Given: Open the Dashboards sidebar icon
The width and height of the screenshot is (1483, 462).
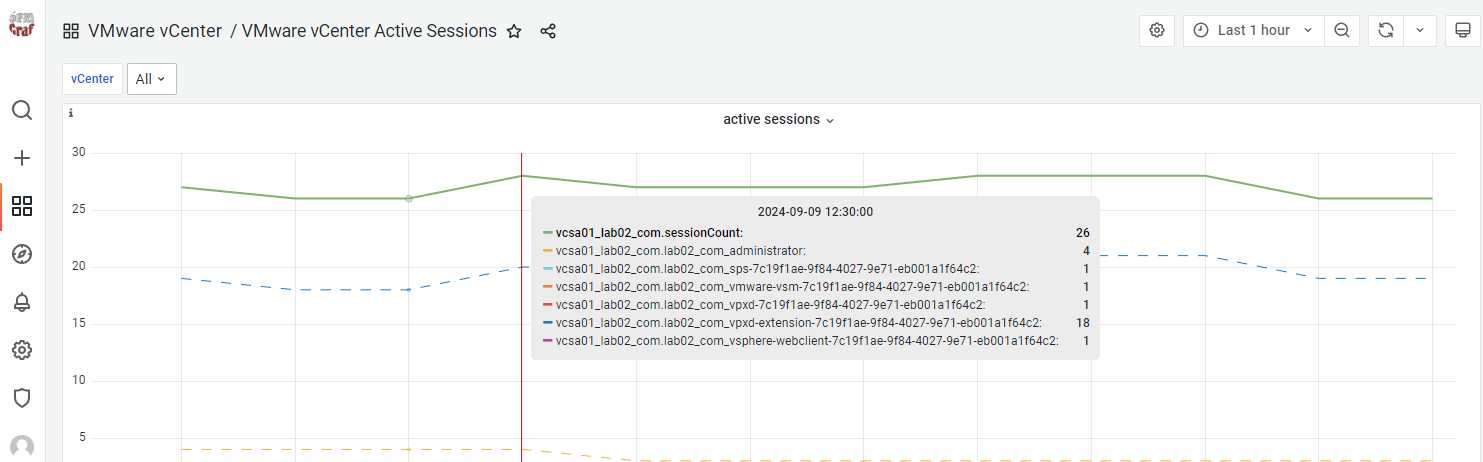Looking at the screenshot, I should [x=22, y=206].
